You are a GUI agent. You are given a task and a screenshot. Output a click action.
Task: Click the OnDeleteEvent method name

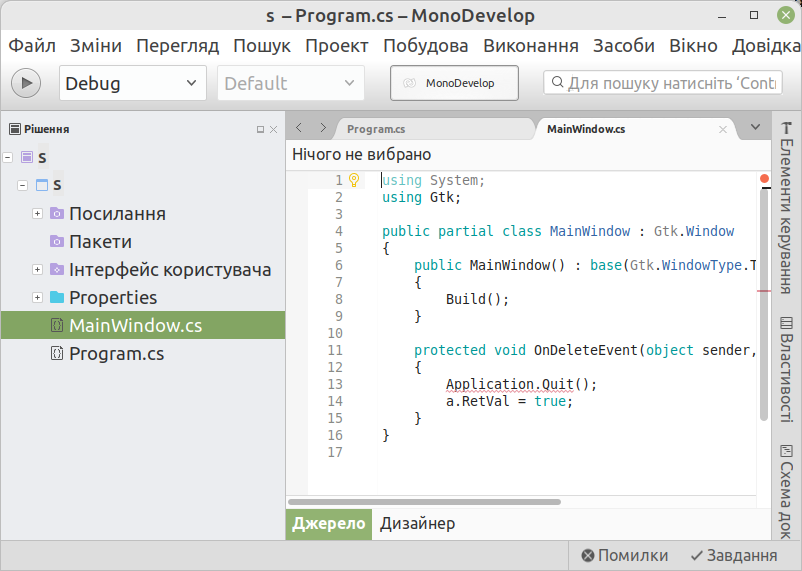[586, 350]
